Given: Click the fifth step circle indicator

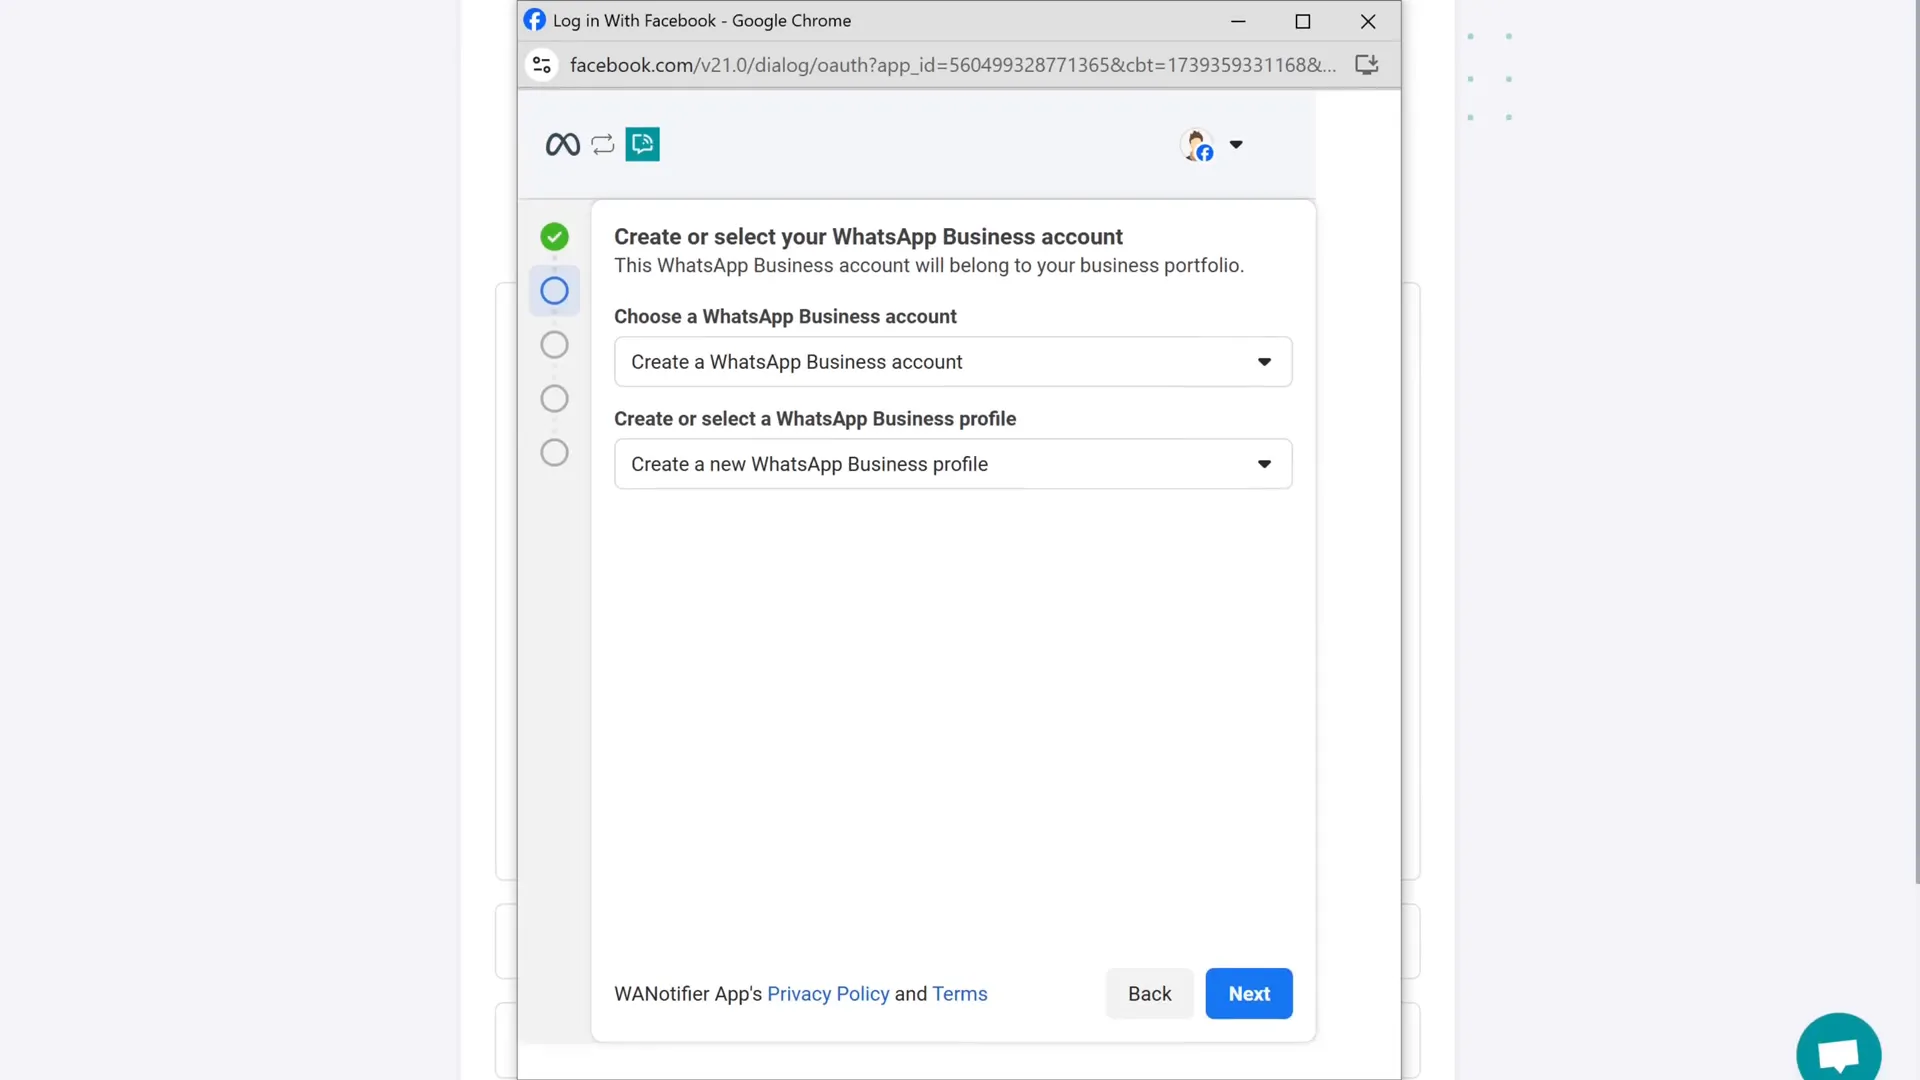Looking at the screenshot, I should tap(554, 453).
